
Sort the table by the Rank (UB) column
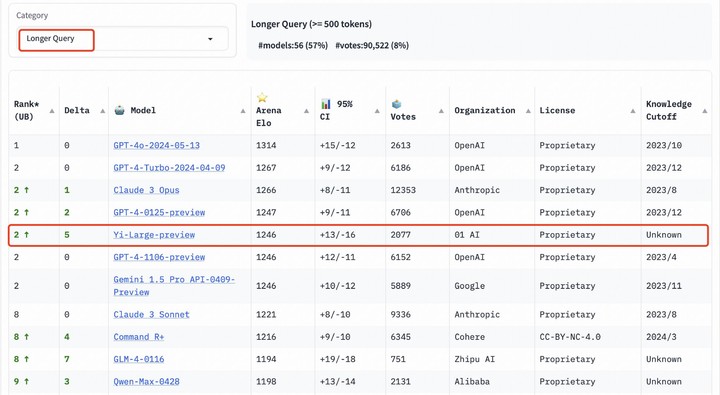point(52,111)
